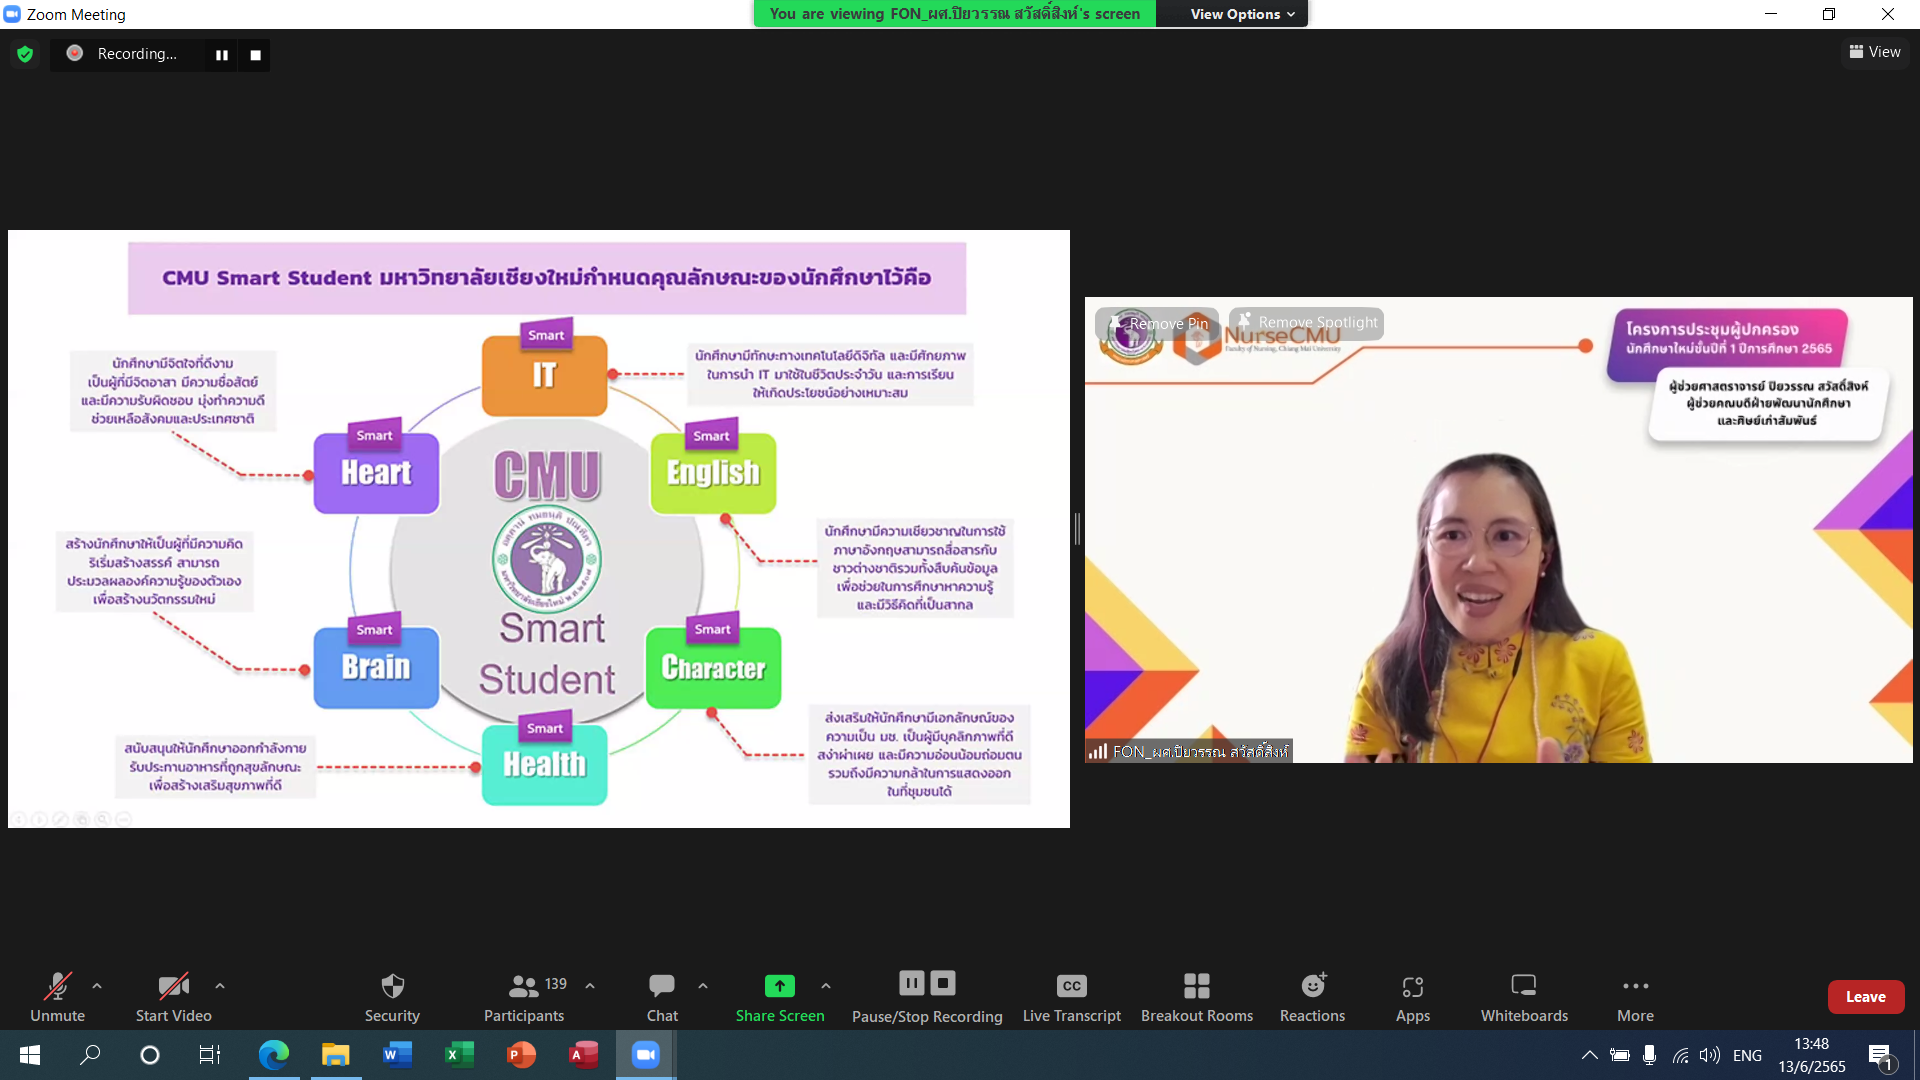Click the speaker video tile
The height and width of the screenshot is (1080, 1920).
point(1499,530)
